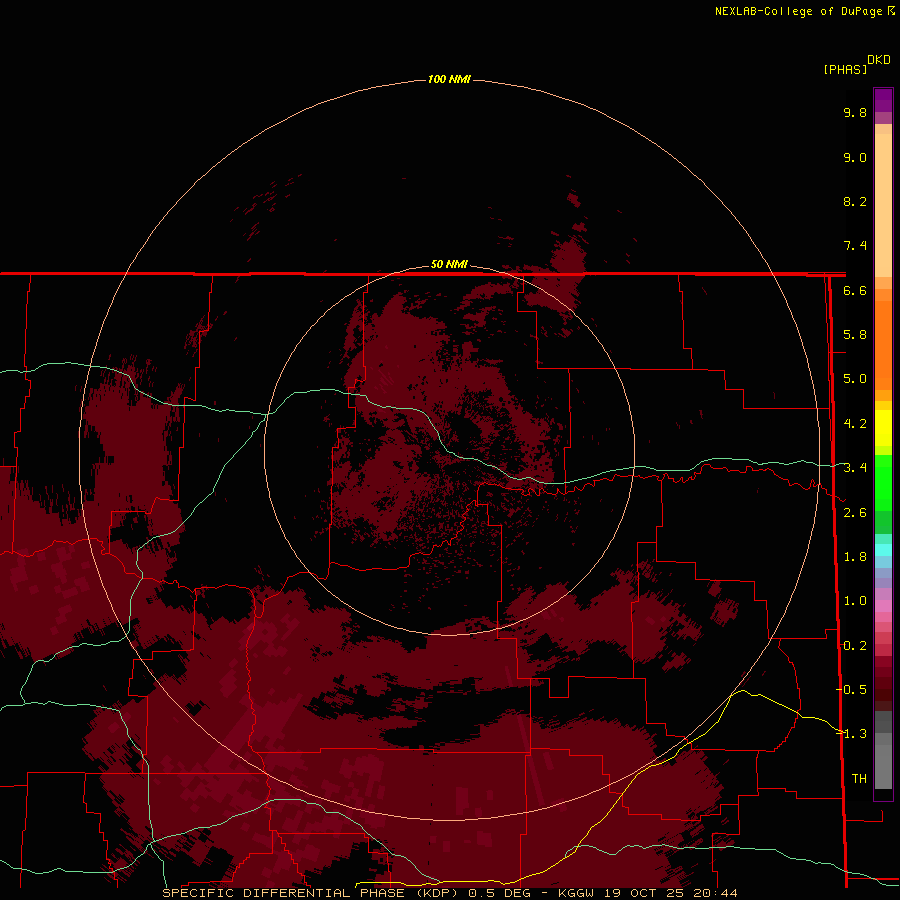Select the 9.0 value on the legend
The height and width of the screenshot is (900, 900).
click(x=855, y=157)
